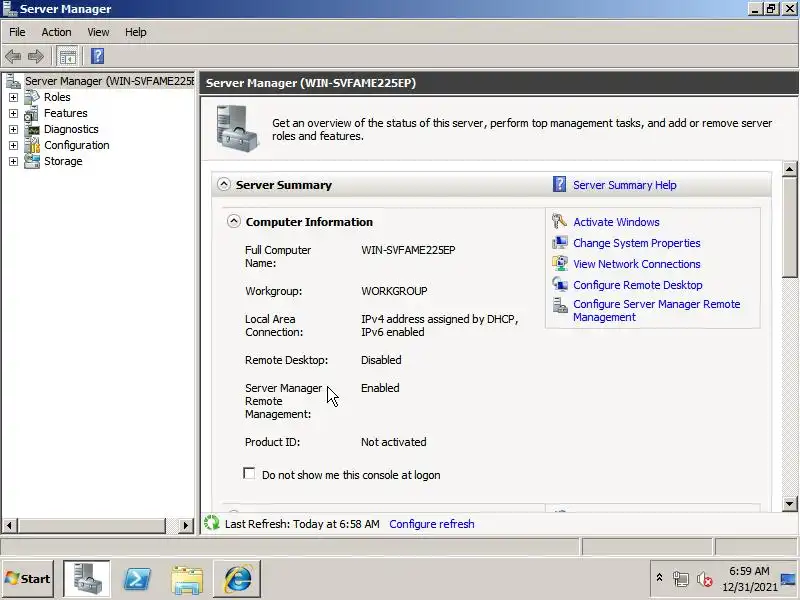Open the File menu
Image resolution: width=800 pixels, height=600 pixels.
tap(17, 32)
